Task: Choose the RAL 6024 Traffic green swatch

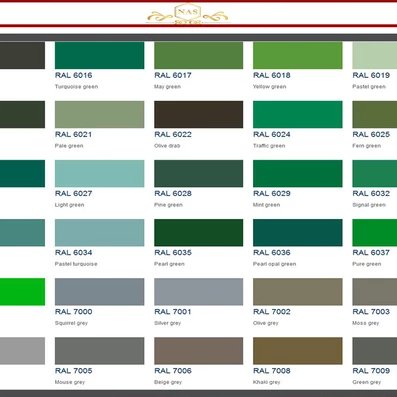Action: pos(298,114)
